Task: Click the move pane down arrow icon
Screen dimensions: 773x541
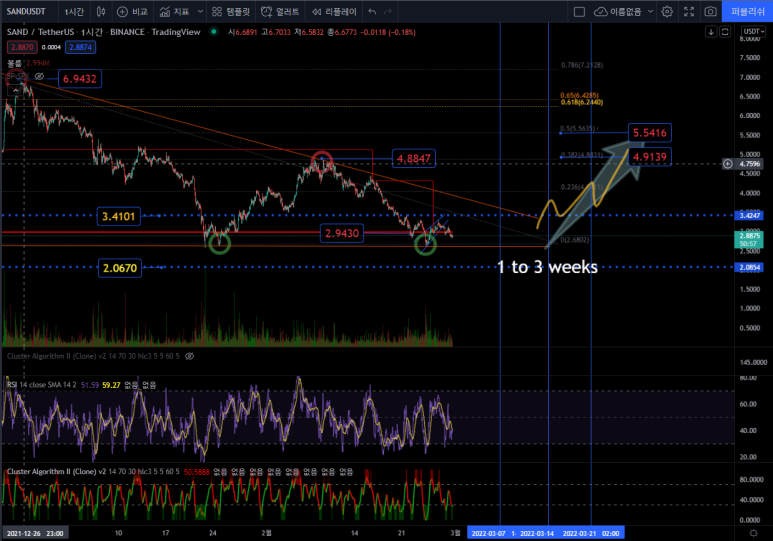Action: pos(711,32)
